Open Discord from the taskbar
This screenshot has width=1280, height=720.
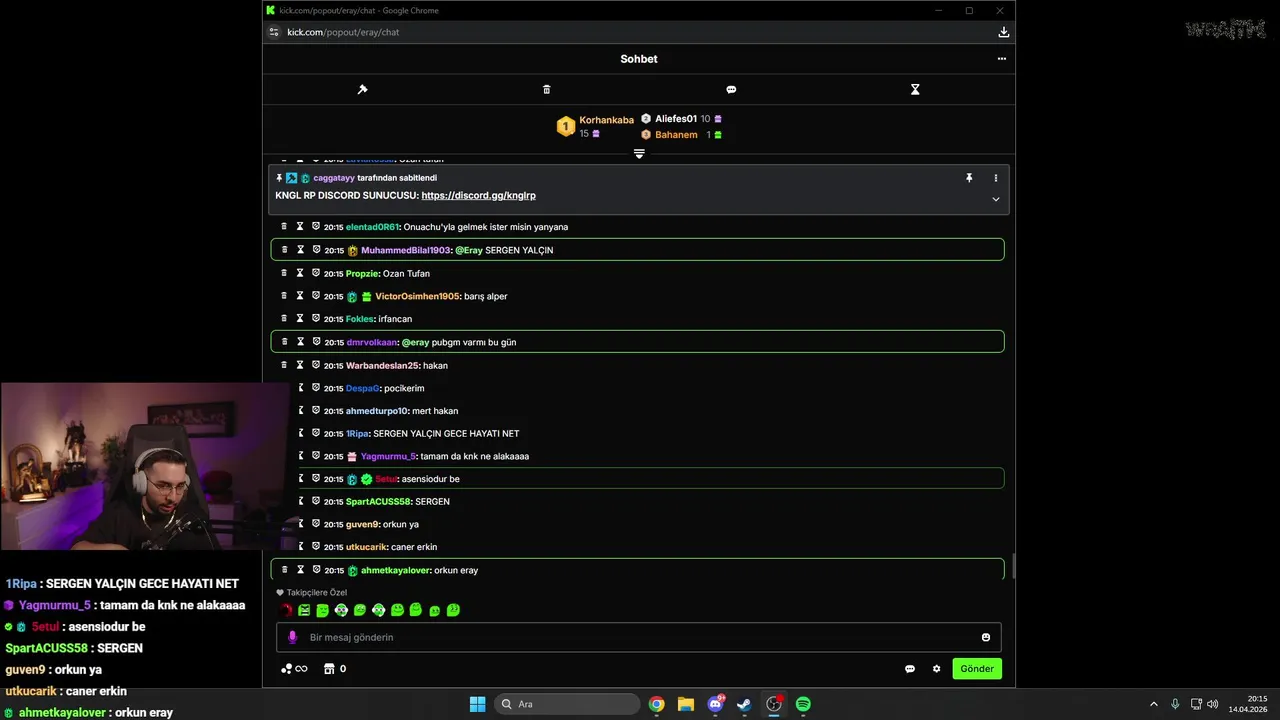tap(715, 704)
